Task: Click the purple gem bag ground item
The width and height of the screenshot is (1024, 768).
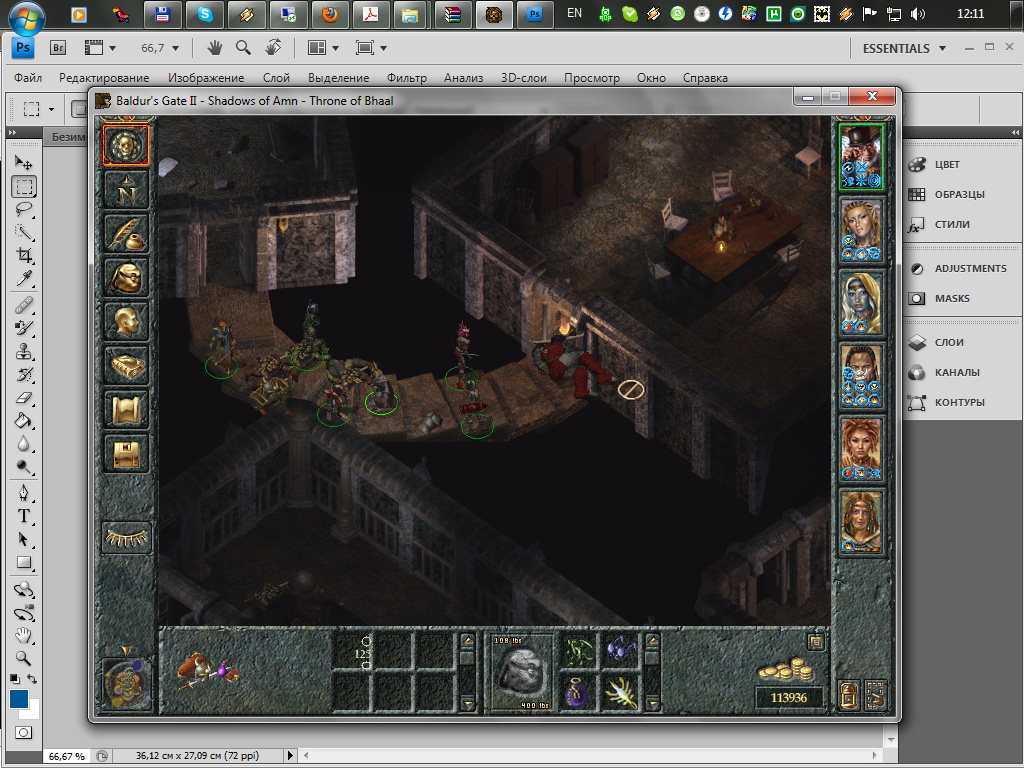Action: tap(577, 693)
